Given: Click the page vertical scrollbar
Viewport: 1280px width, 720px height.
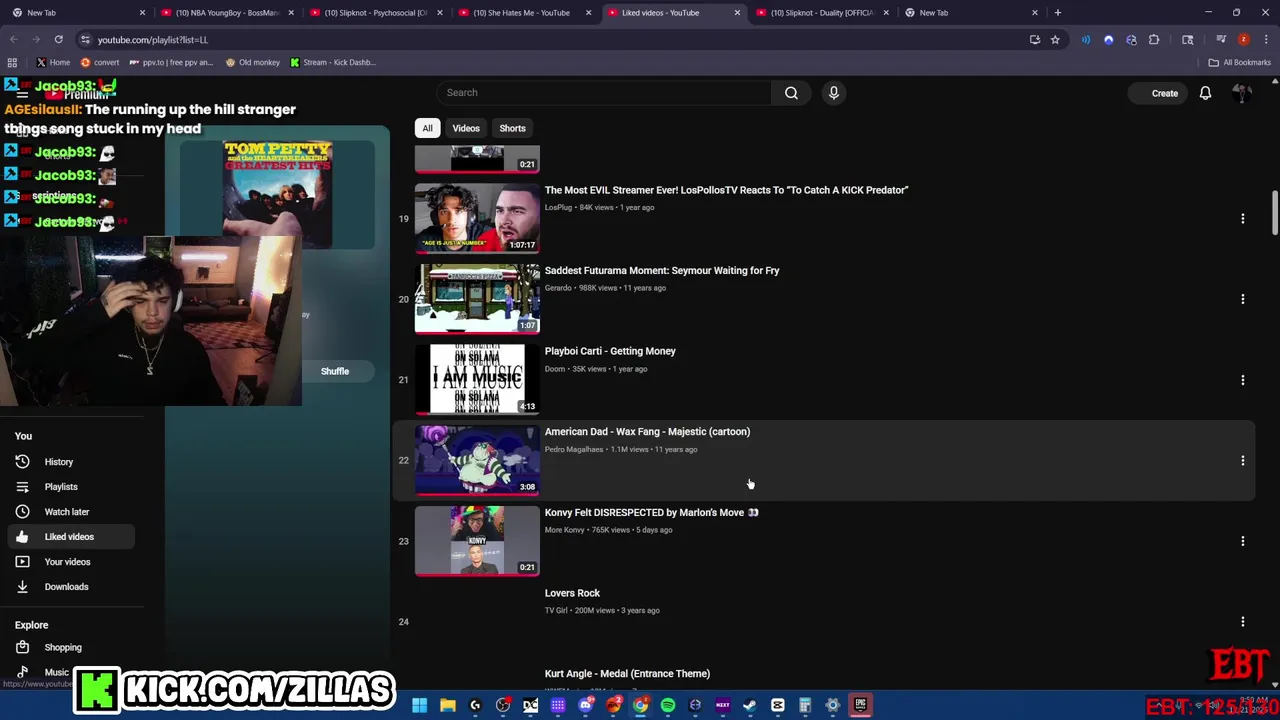Looking at the screenshot, I should (1275, 212).
